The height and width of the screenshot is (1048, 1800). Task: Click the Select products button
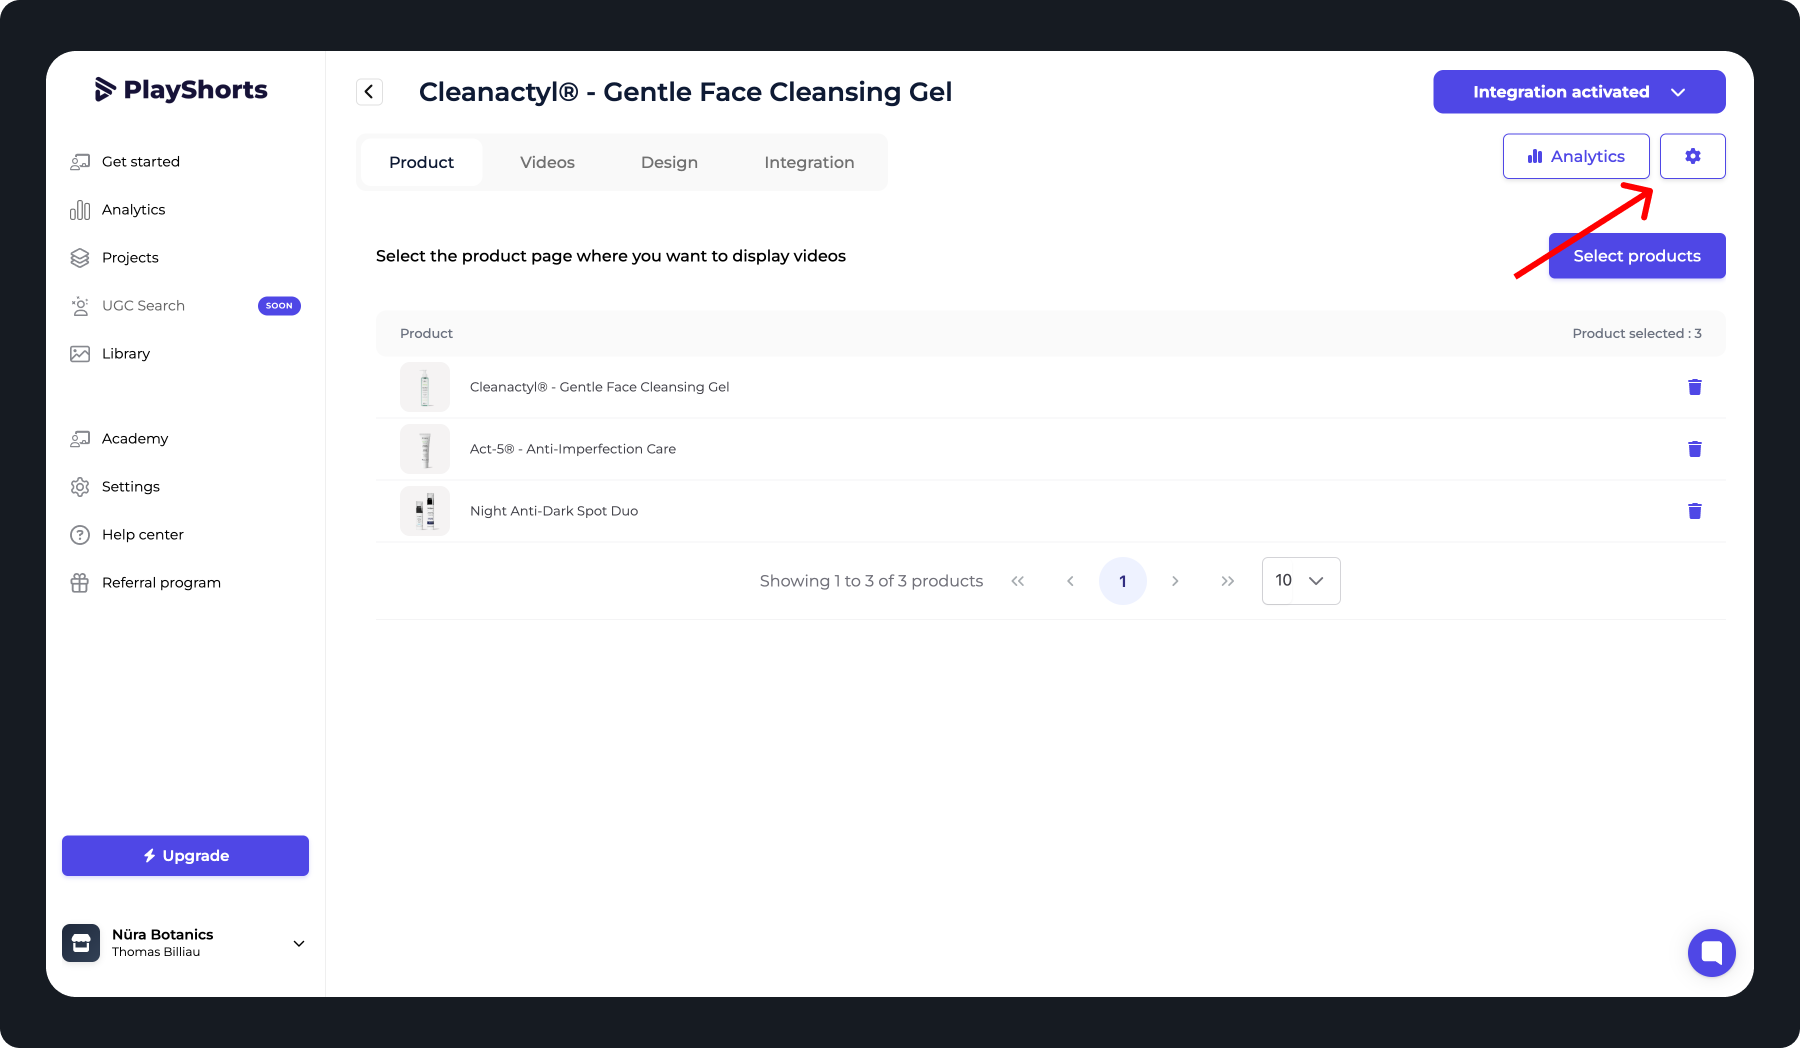pos(1637,256)
